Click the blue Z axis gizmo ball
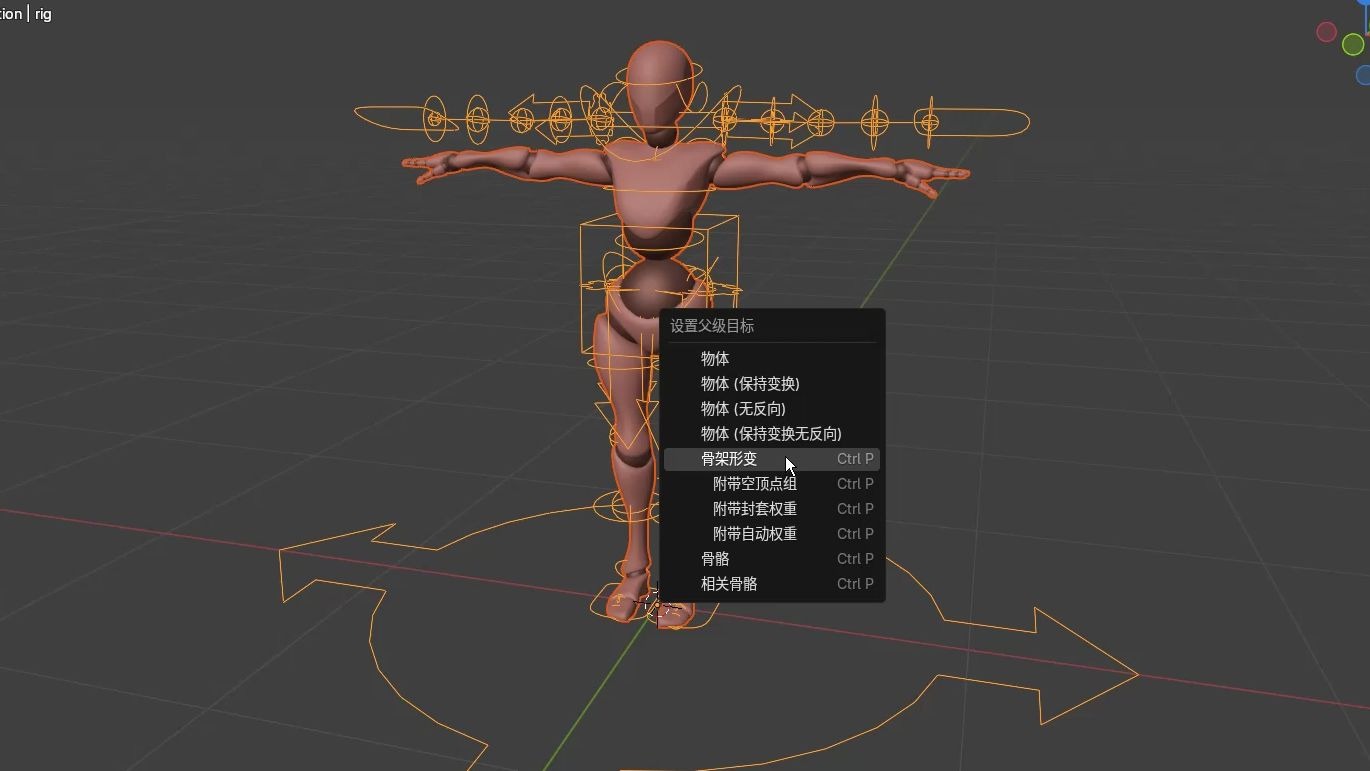The height and width of the screenshot is (771, 1370). pyautogui.click(x=1362, y=74)
